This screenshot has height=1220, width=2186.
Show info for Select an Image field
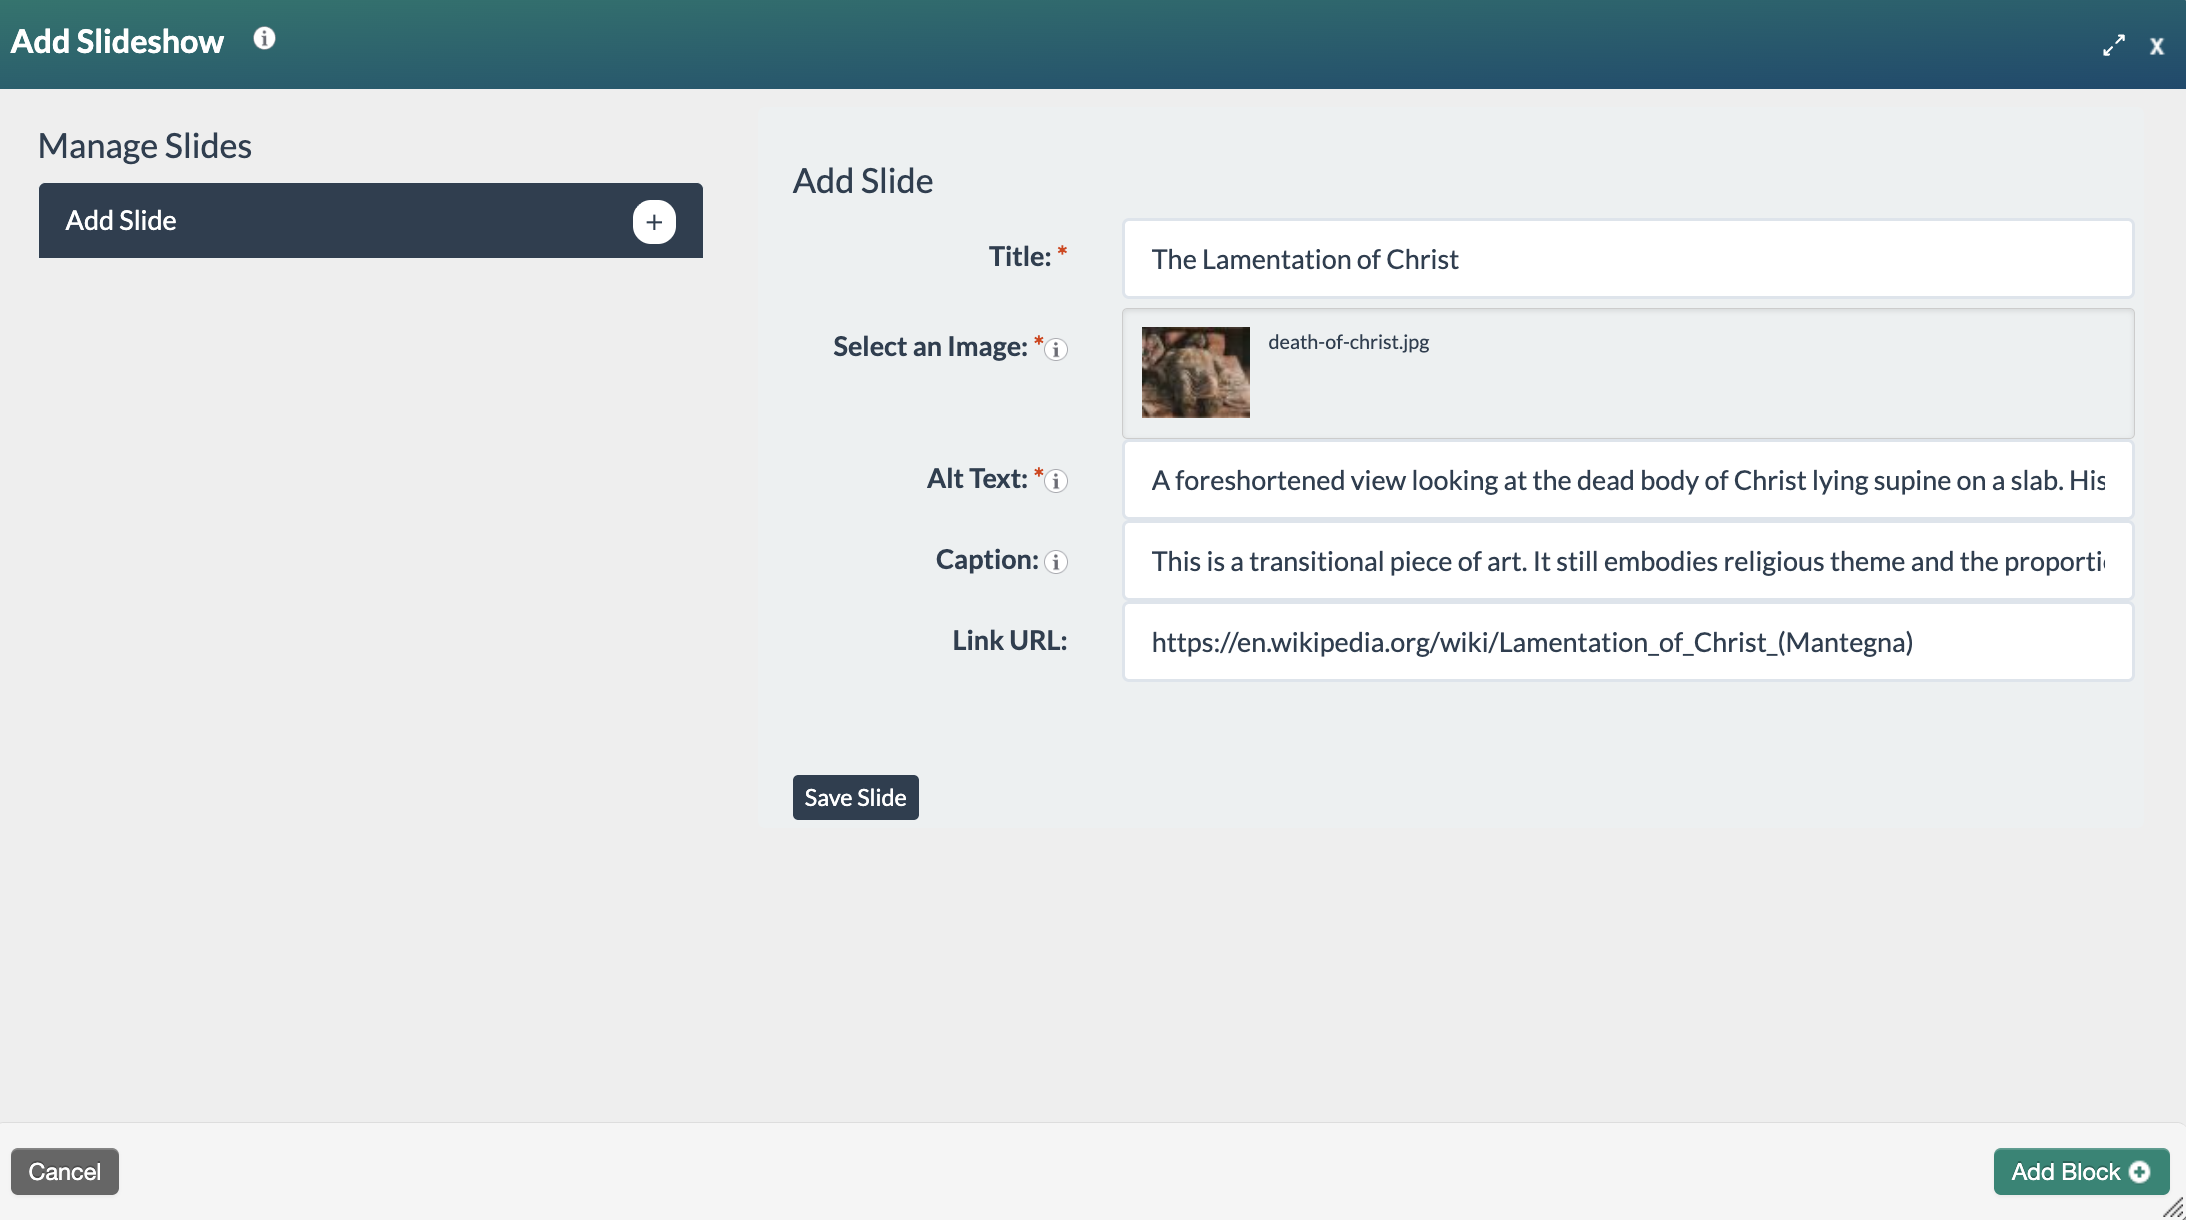pos(1056,350)
